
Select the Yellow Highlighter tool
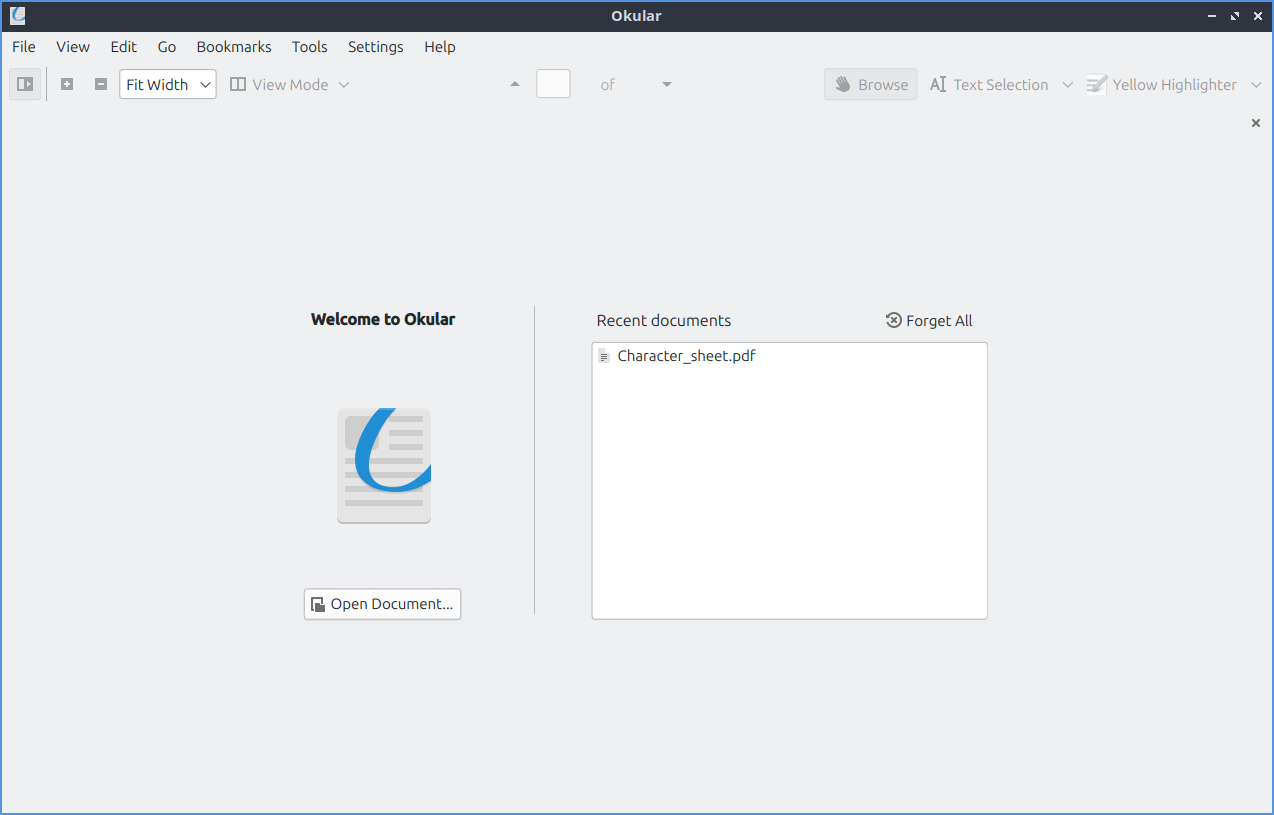click(x=1162, y=85)
